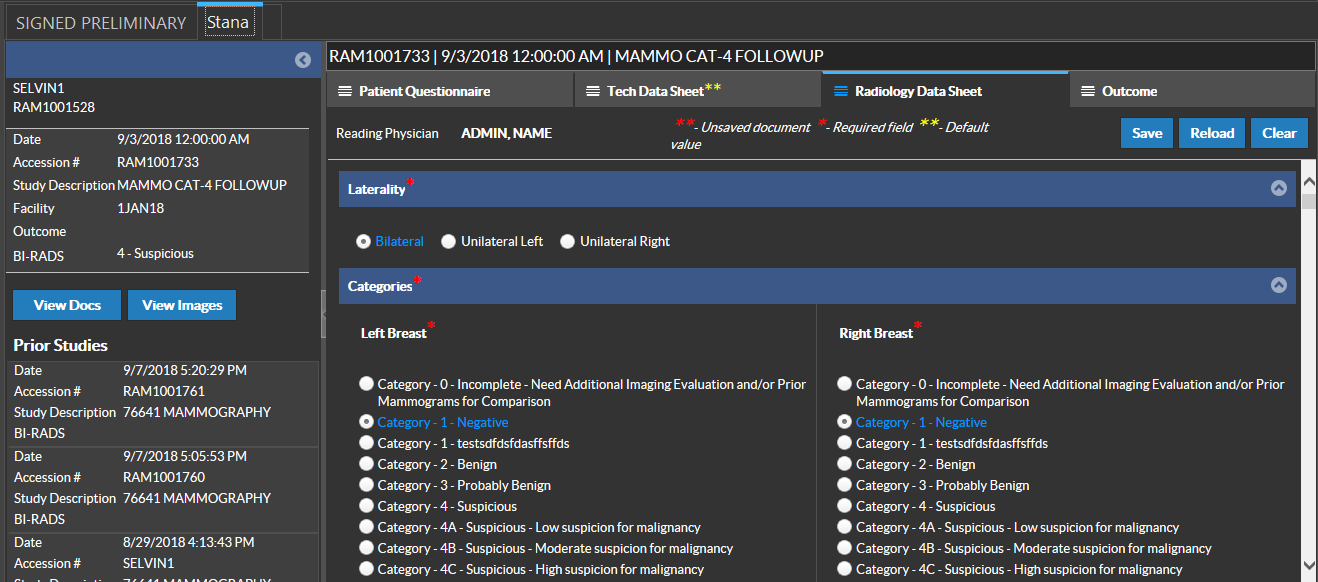The height and width of the screenshot is (582, 1318).
Task: Click the vertical splitter handle between panels
Action: (x=323, y=314)
